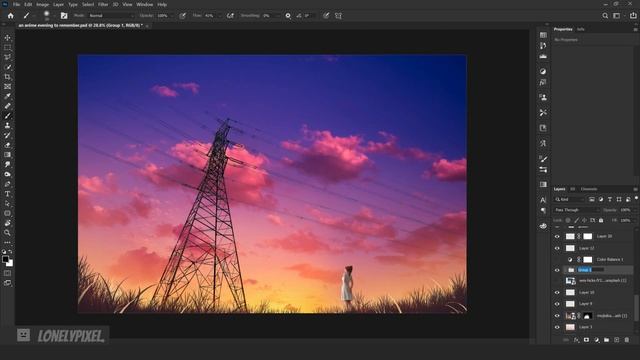
Task: Create a new layer
Action: pos(617,340)
